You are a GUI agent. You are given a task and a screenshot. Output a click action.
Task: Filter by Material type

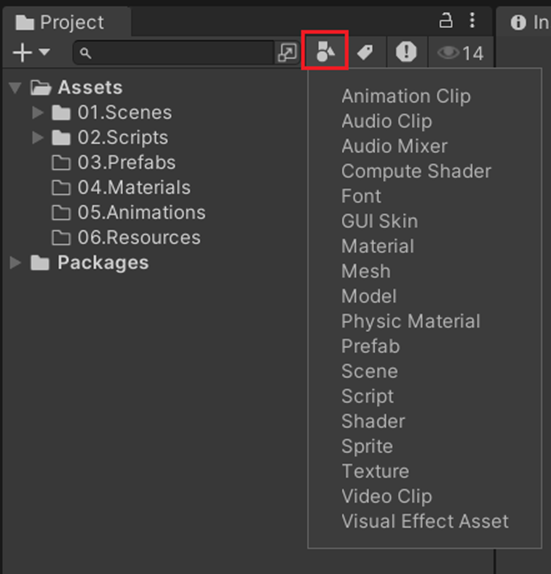(378, 246)
